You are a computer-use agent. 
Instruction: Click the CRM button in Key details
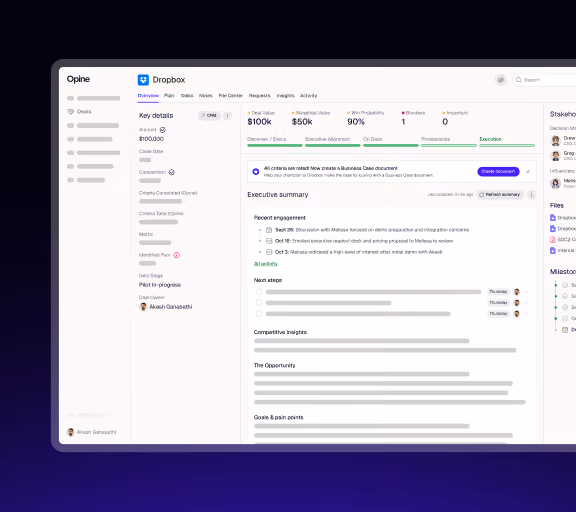[209, 116]
